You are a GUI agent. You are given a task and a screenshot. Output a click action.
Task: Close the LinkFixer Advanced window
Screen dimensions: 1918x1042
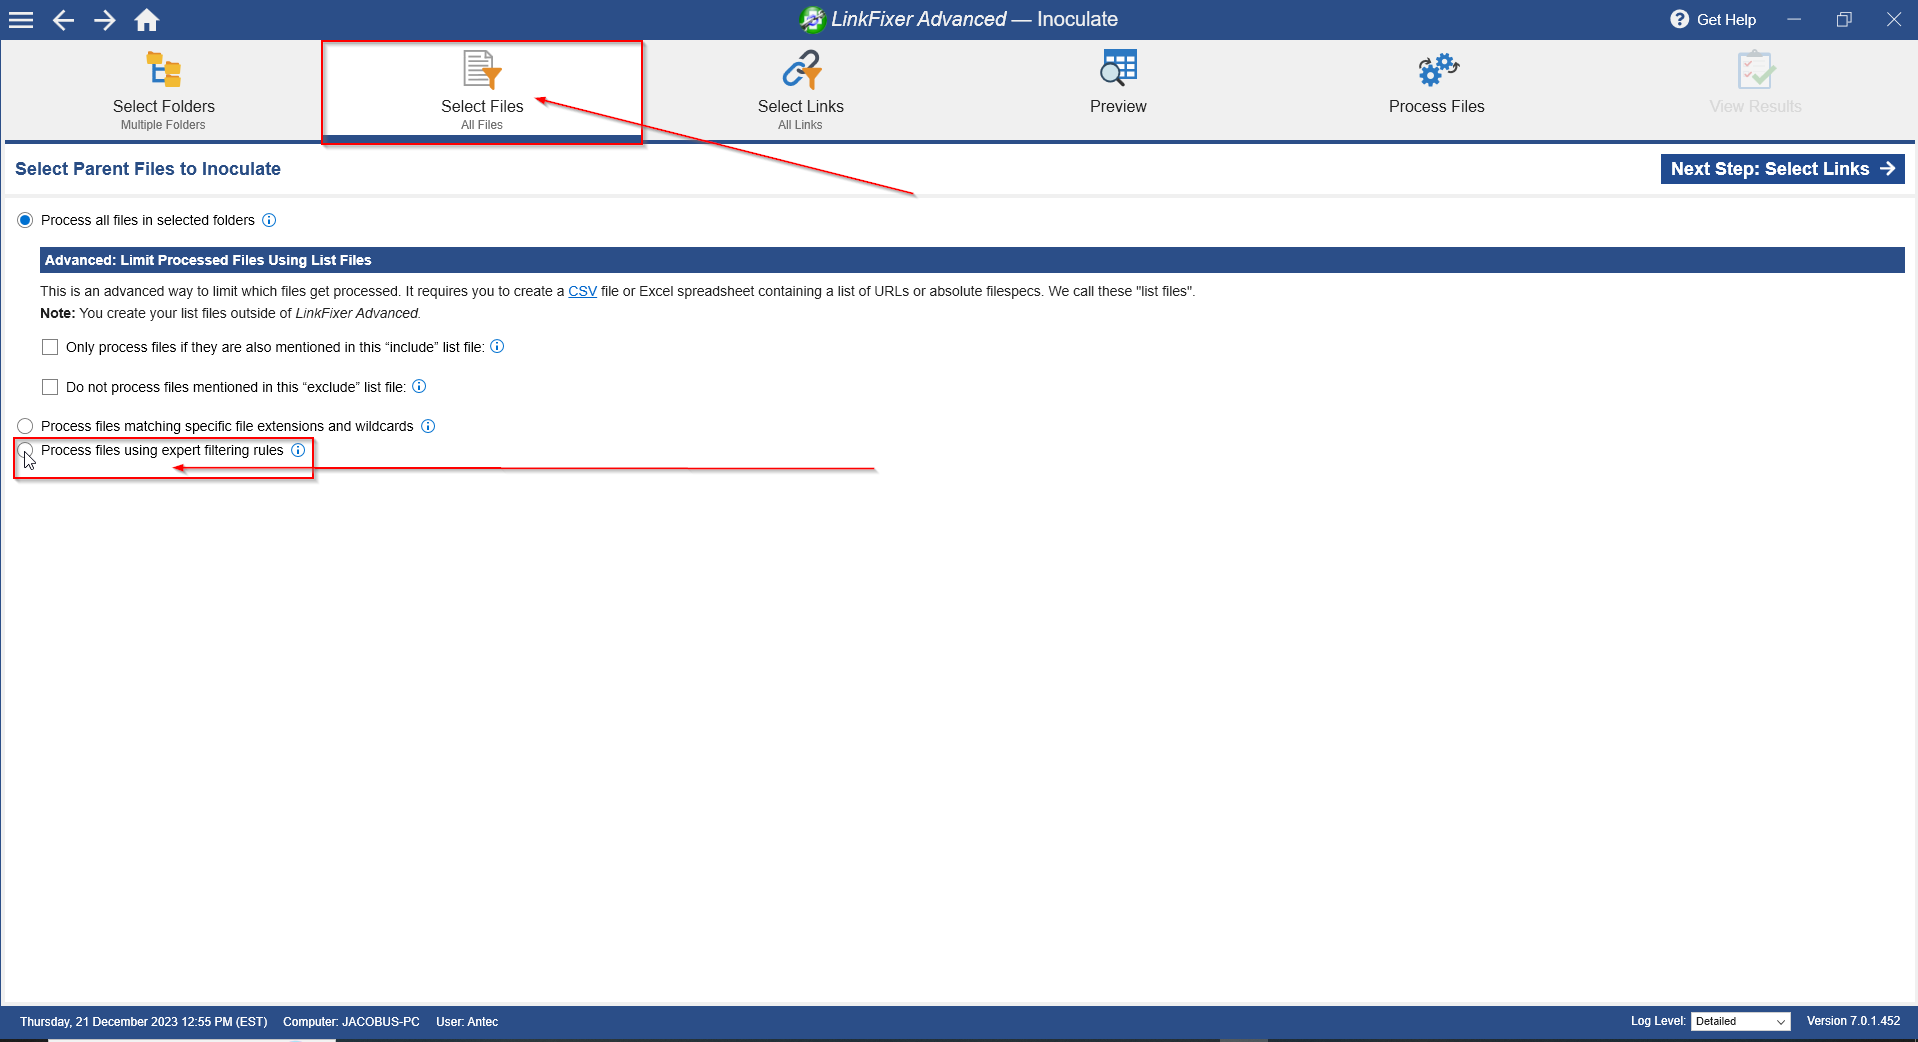coord(1893,19)
